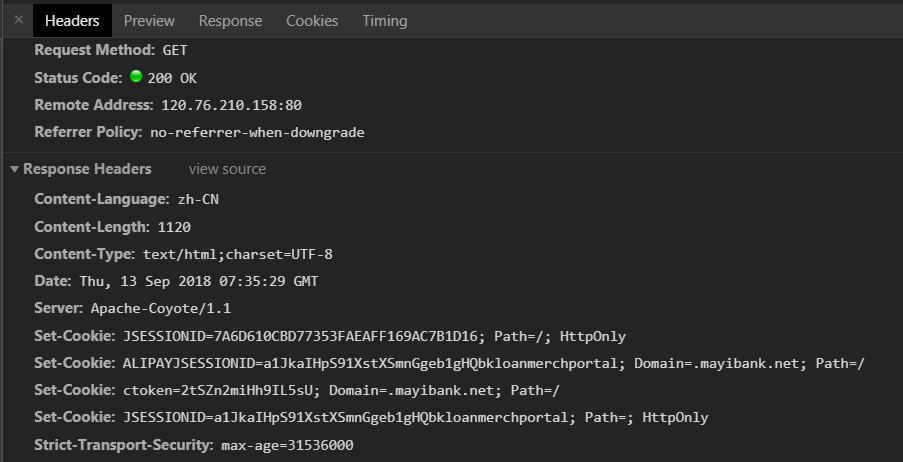Click the view source link
Viewport: 903px width, 462px height.
tap(227, 169)
